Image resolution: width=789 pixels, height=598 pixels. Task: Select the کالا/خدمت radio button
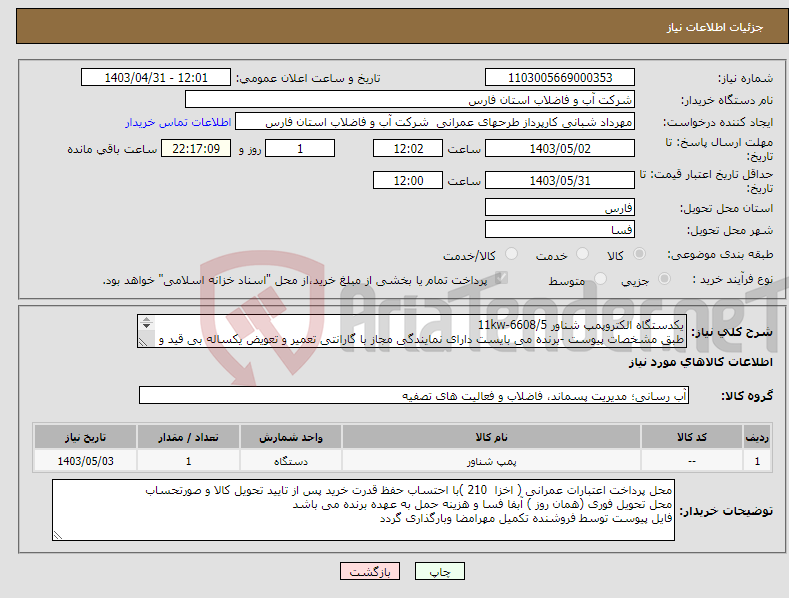pyautogui.click(x=511, y=254)
